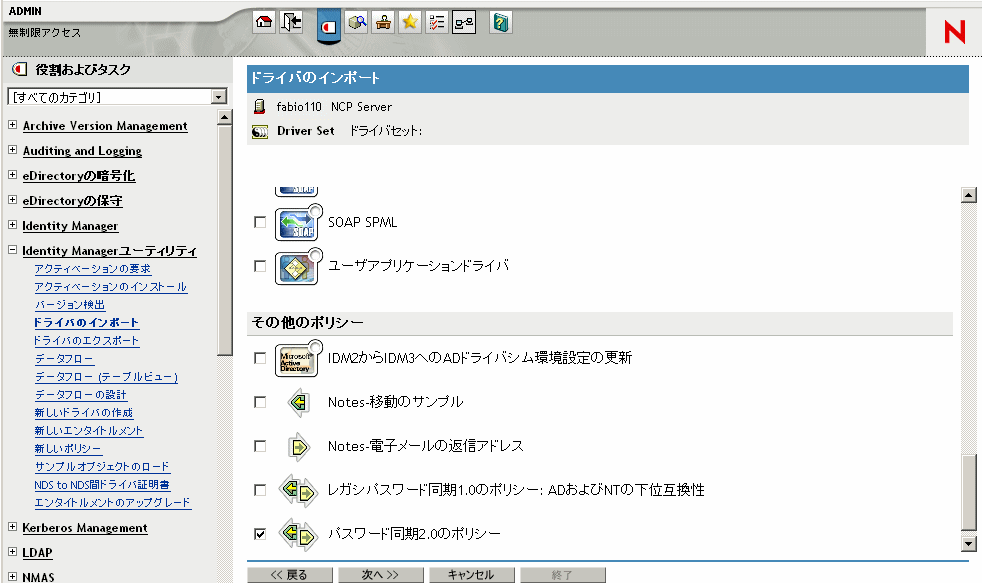The width and height of the screenshot is (982, 583).
Task: Click the レガシパスワード同期1.0 double arrow icon
Action: [x=298, y=490]
